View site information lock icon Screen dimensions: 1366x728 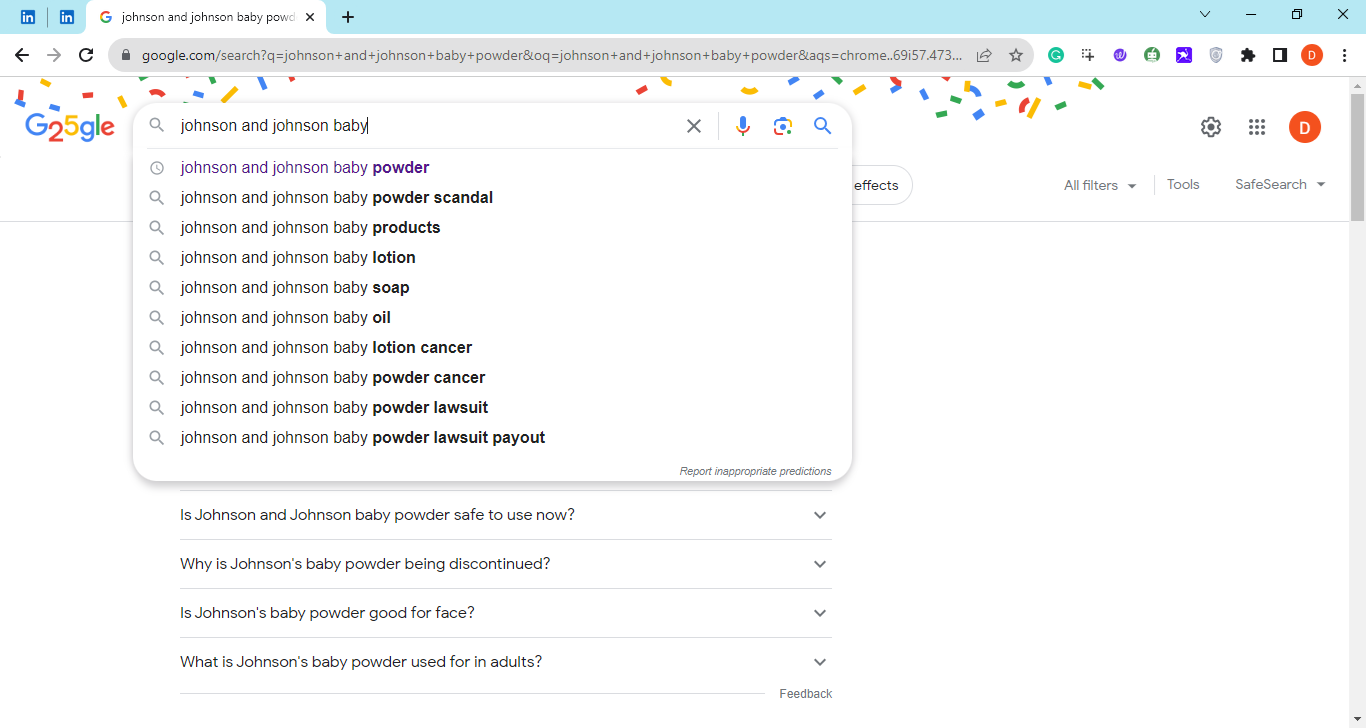(x=126, y=55)
